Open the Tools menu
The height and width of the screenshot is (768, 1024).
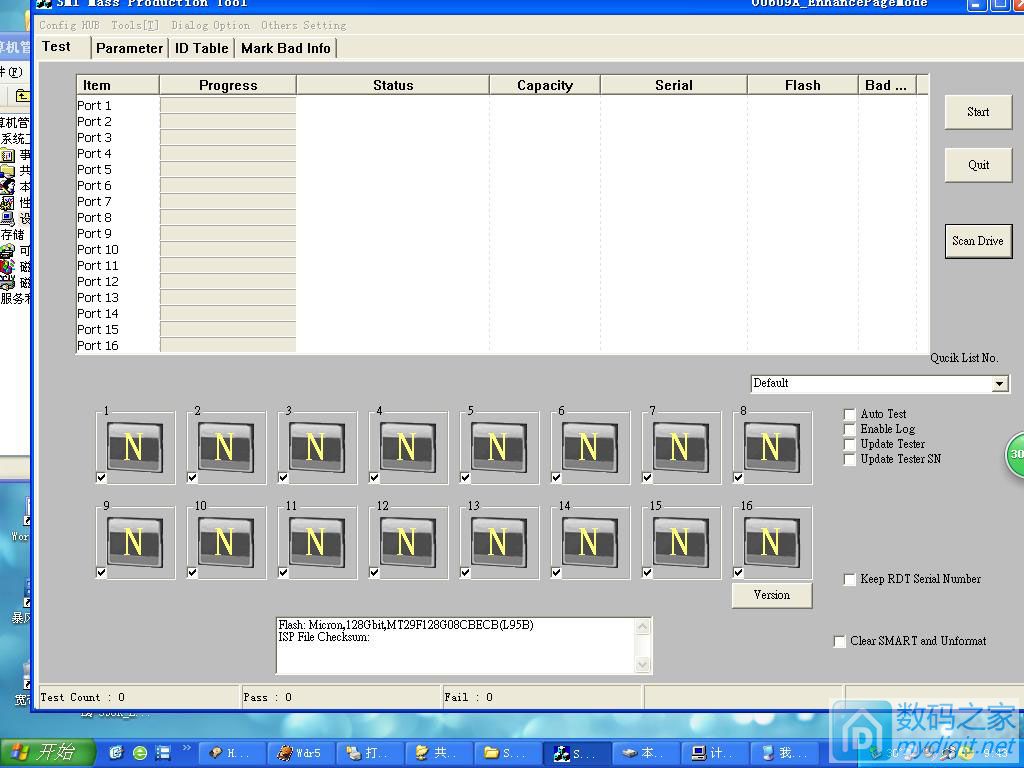135,25
